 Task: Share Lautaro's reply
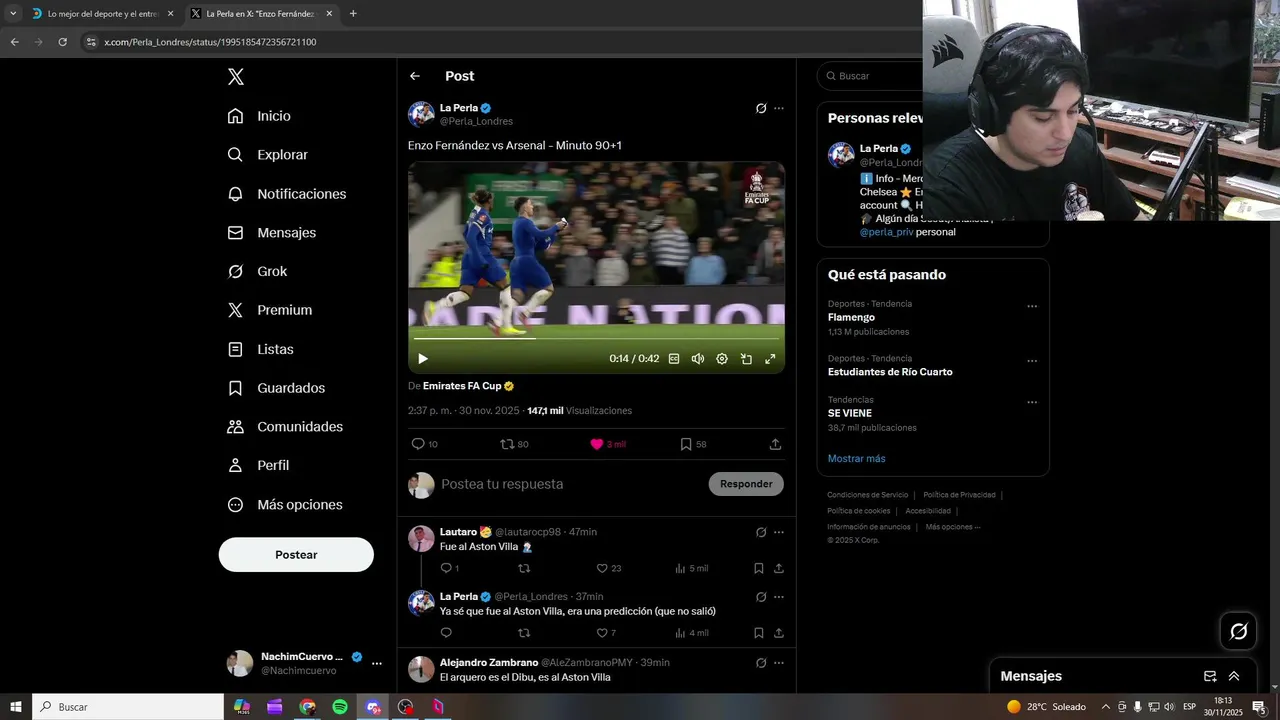779,568
